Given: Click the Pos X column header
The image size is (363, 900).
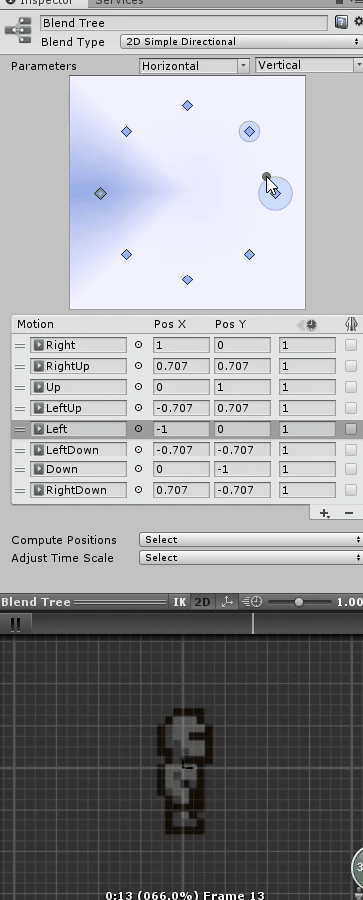Looking at the screenshot, I should (x=169, y=324).
